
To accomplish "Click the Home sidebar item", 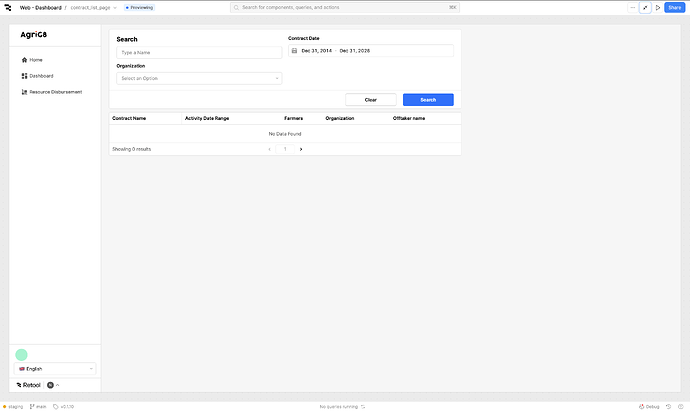I will (x=36, y=60).
